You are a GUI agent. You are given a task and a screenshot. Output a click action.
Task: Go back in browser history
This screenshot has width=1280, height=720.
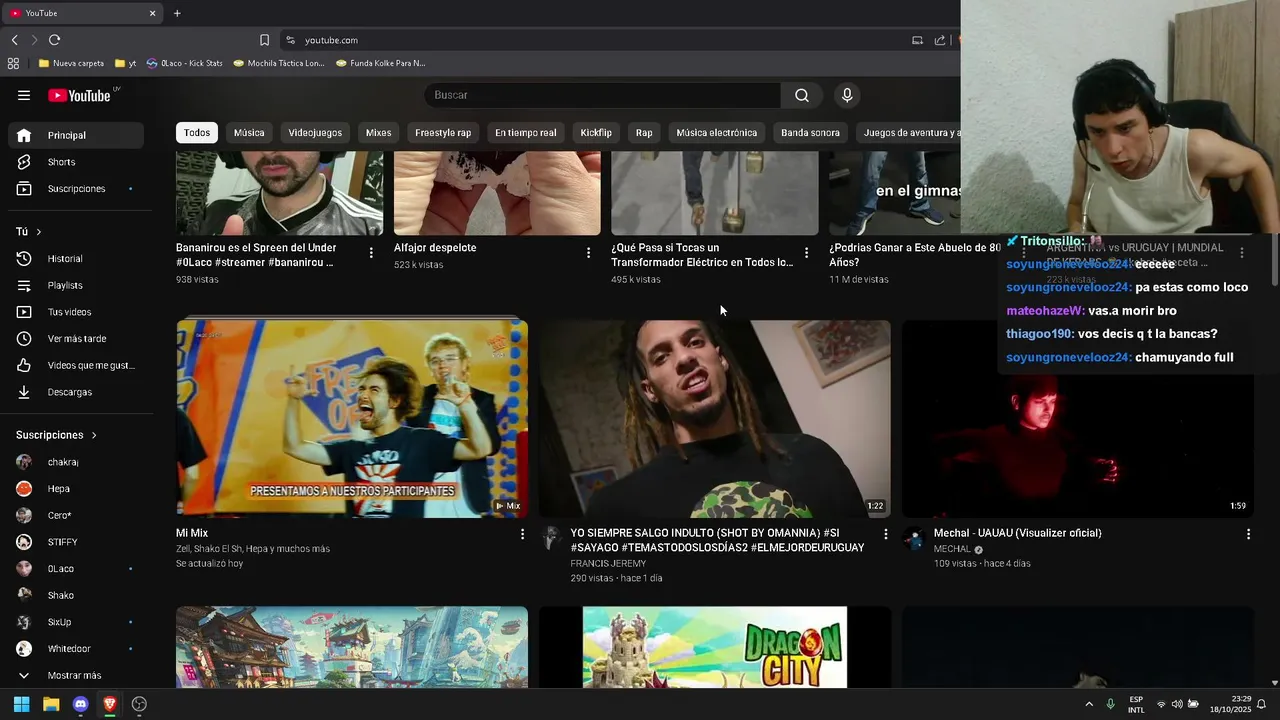(x=14, y=40)
